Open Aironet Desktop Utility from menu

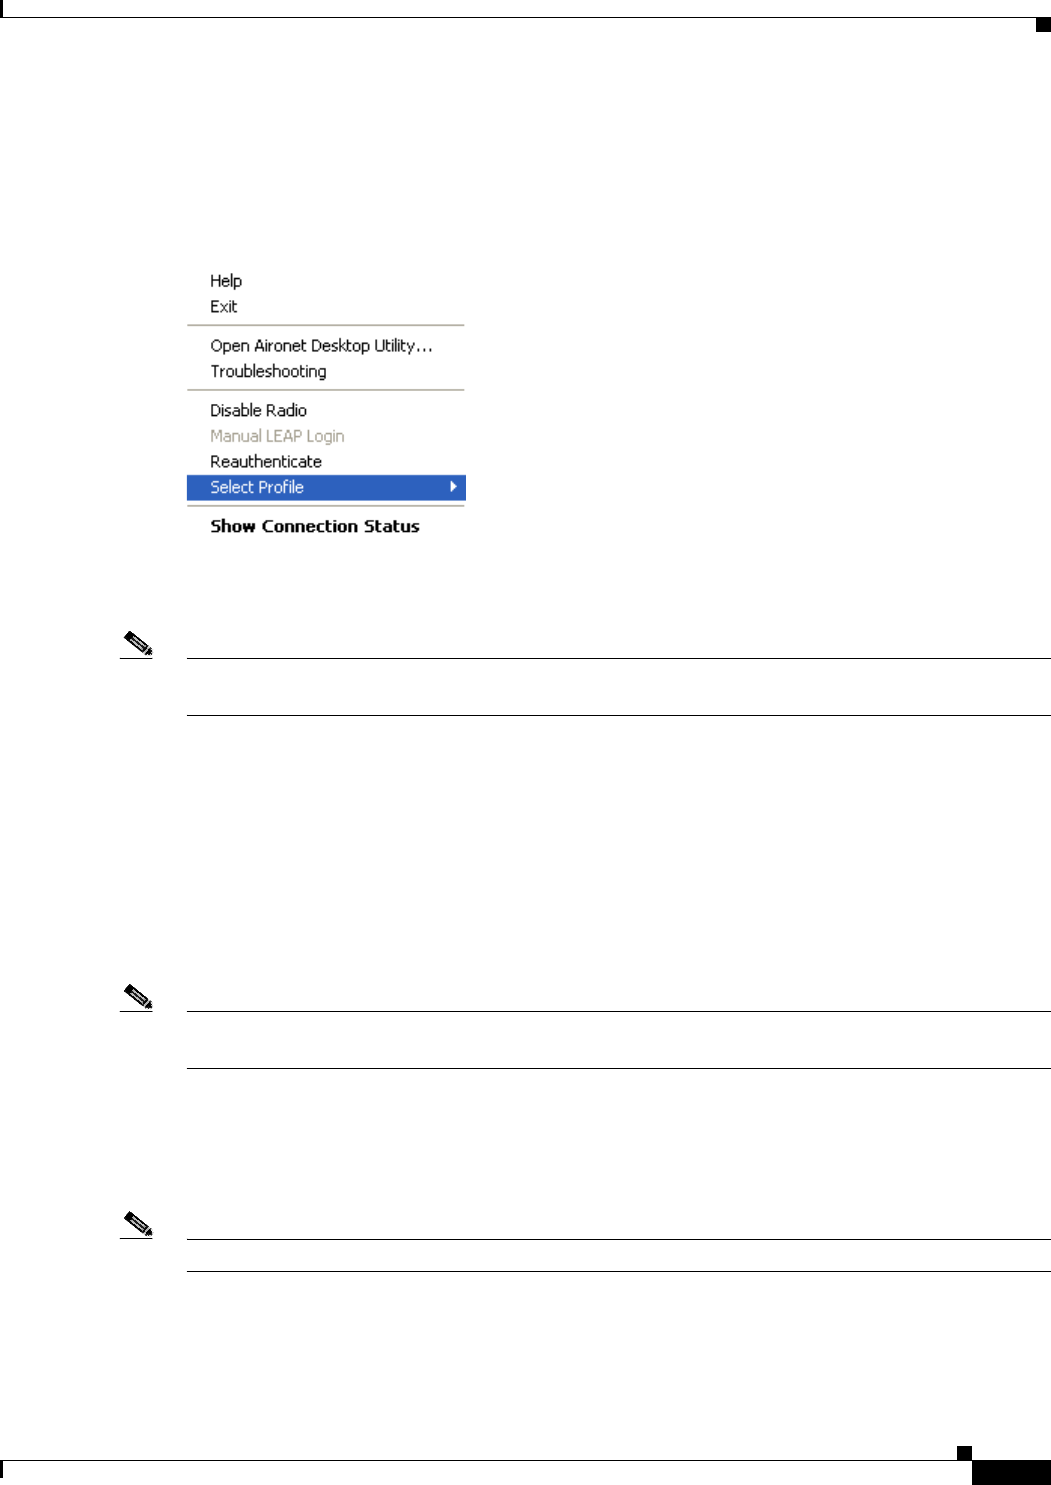[321, 346]
